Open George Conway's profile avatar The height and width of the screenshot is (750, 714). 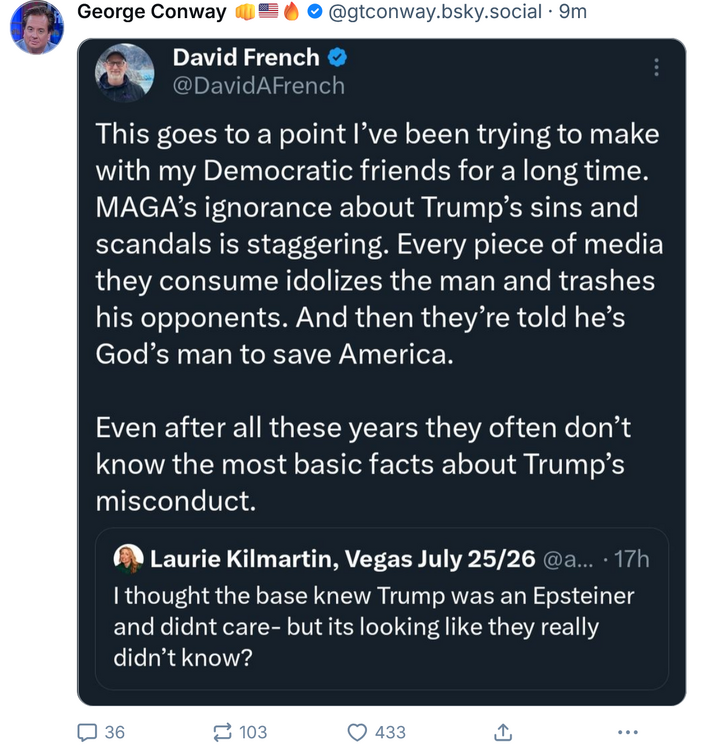36,26
